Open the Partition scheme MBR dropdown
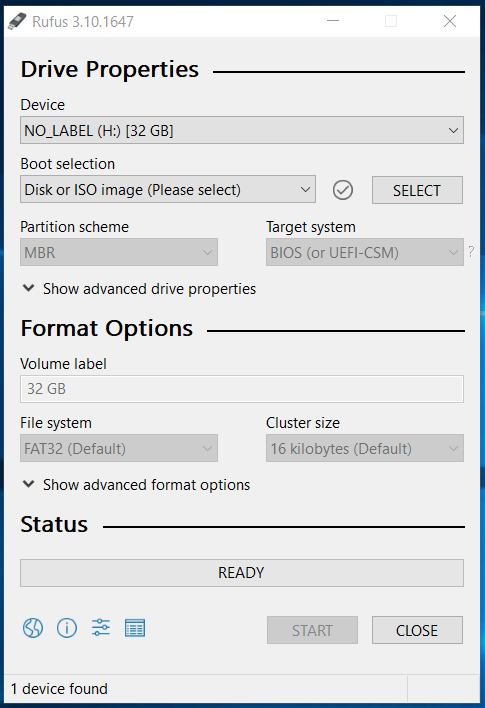This screenshot has width=485, height=708. pyautogui.click(x=119, y=252)
